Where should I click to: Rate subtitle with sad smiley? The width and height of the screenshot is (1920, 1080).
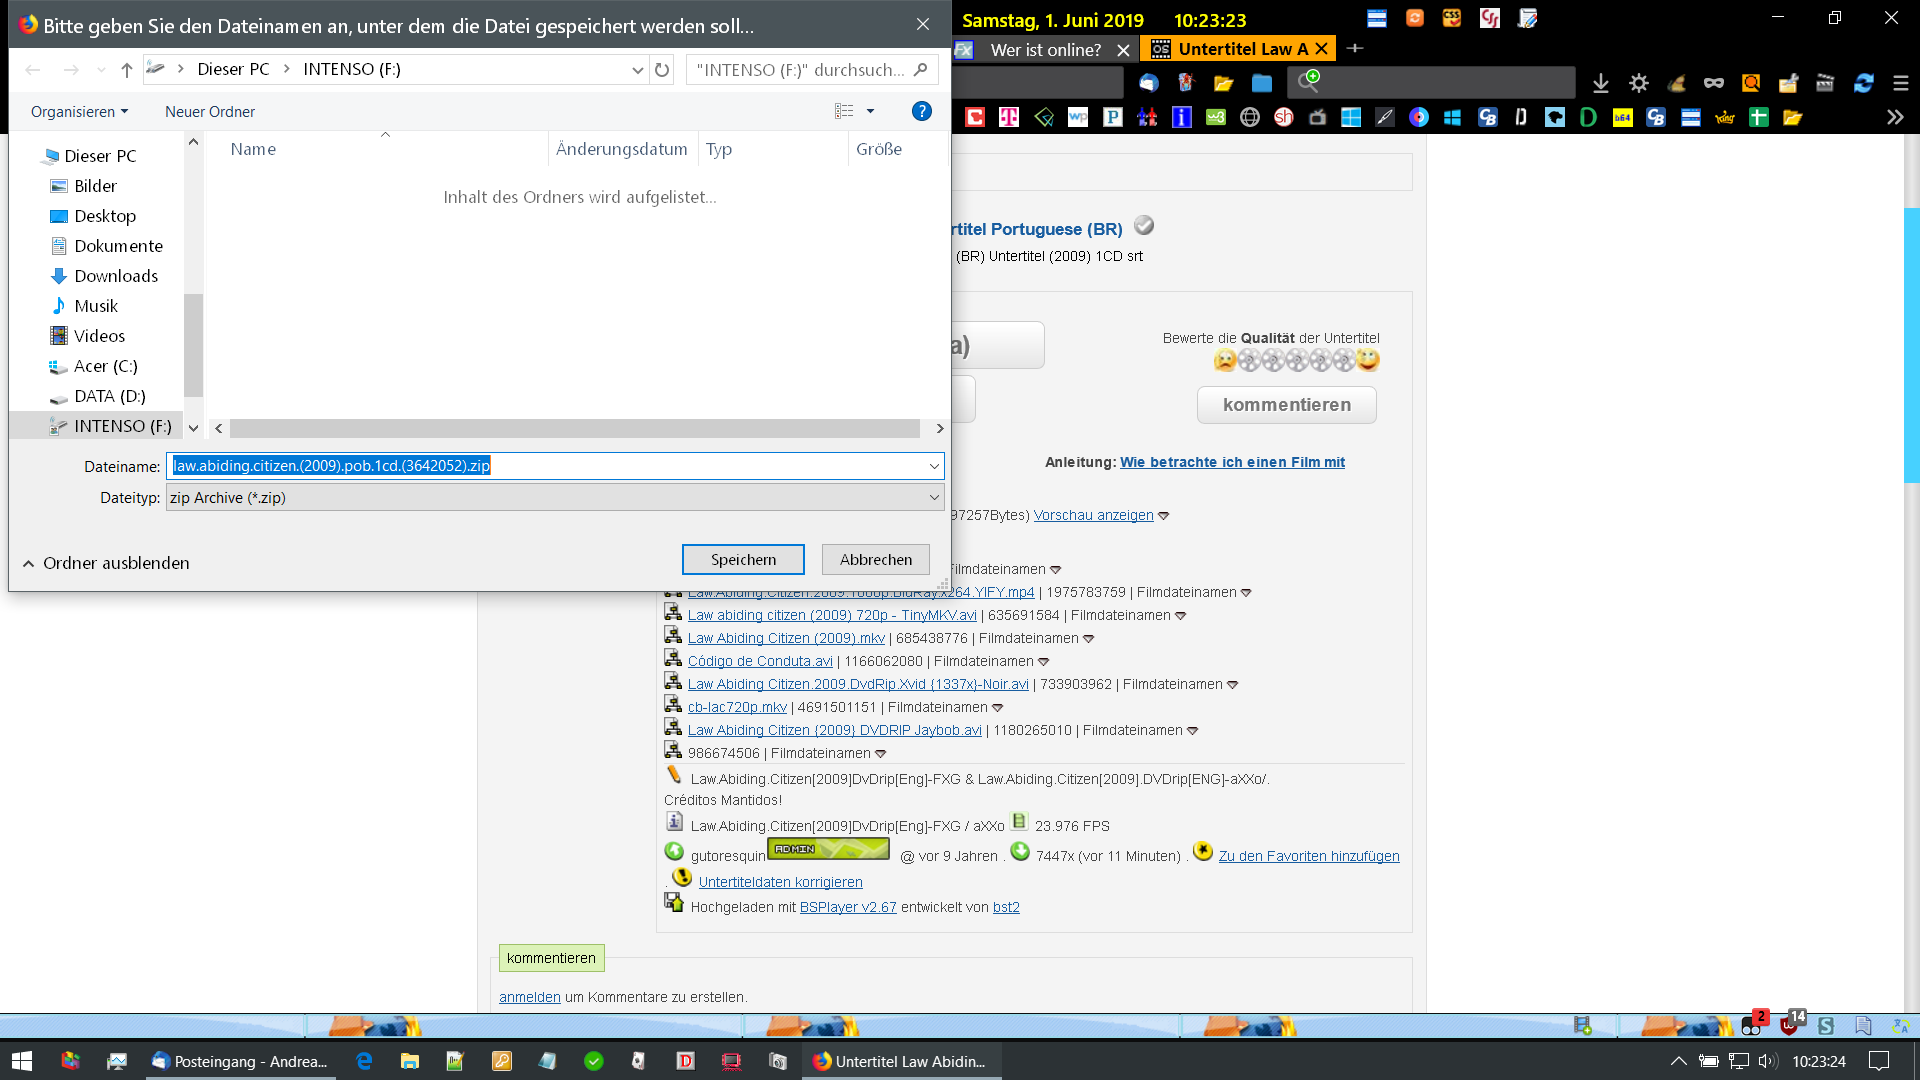pos(1224,360)
